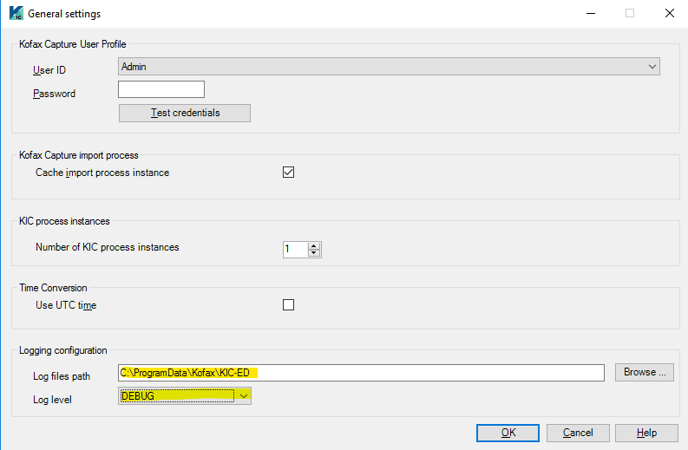Click the User ID label
688x450 pixels.
click(x=49, y=70)
